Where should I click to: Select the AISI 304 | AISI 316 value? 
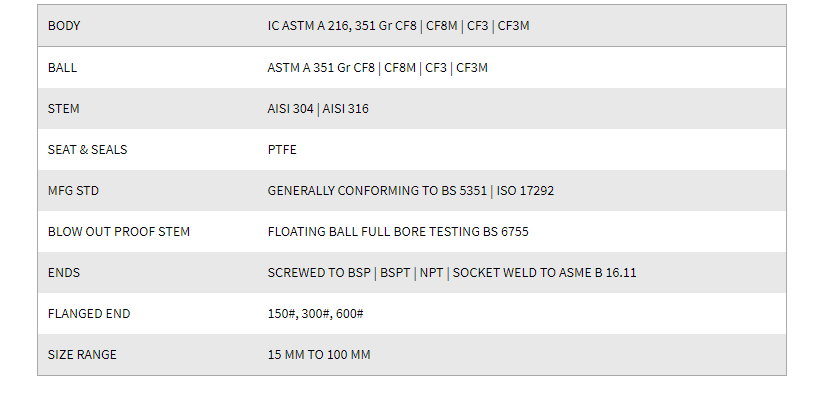318,109
